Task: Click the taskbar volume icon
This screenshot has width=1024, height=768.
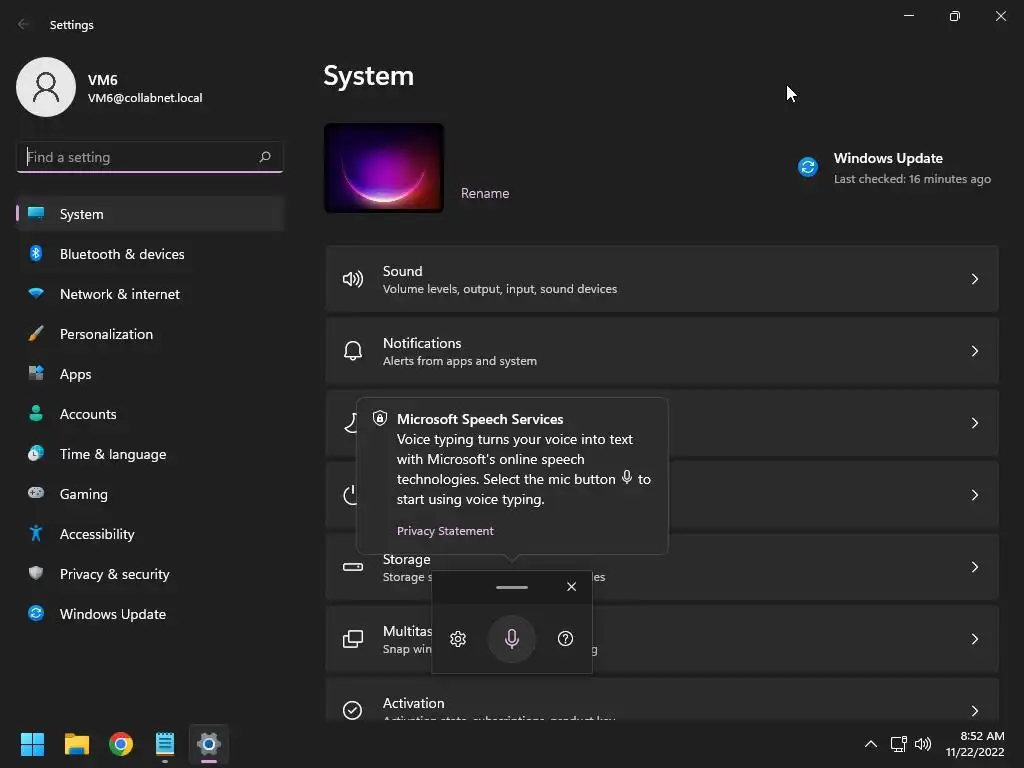Action: click(x=923, y=744)
